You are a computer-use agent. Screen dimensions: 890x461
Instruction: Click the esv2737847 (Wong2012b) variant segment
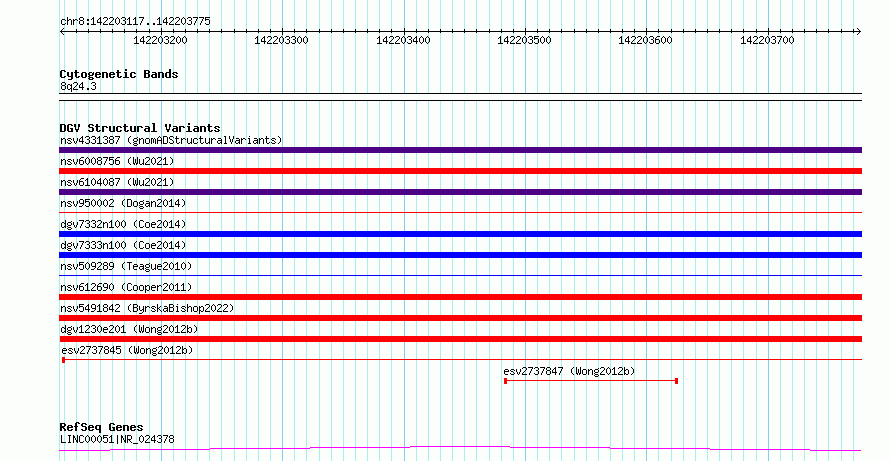[591, 381]
